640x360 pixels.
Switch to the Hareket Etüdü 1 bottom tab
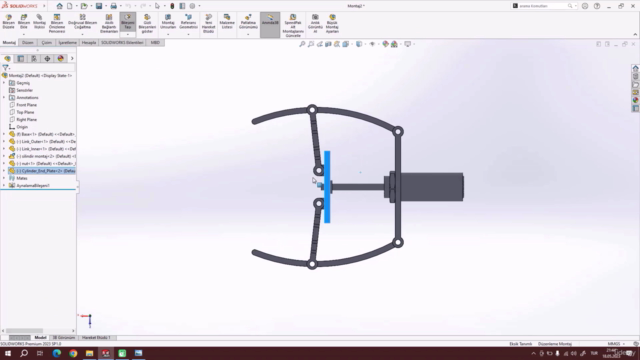click(96, 338)
